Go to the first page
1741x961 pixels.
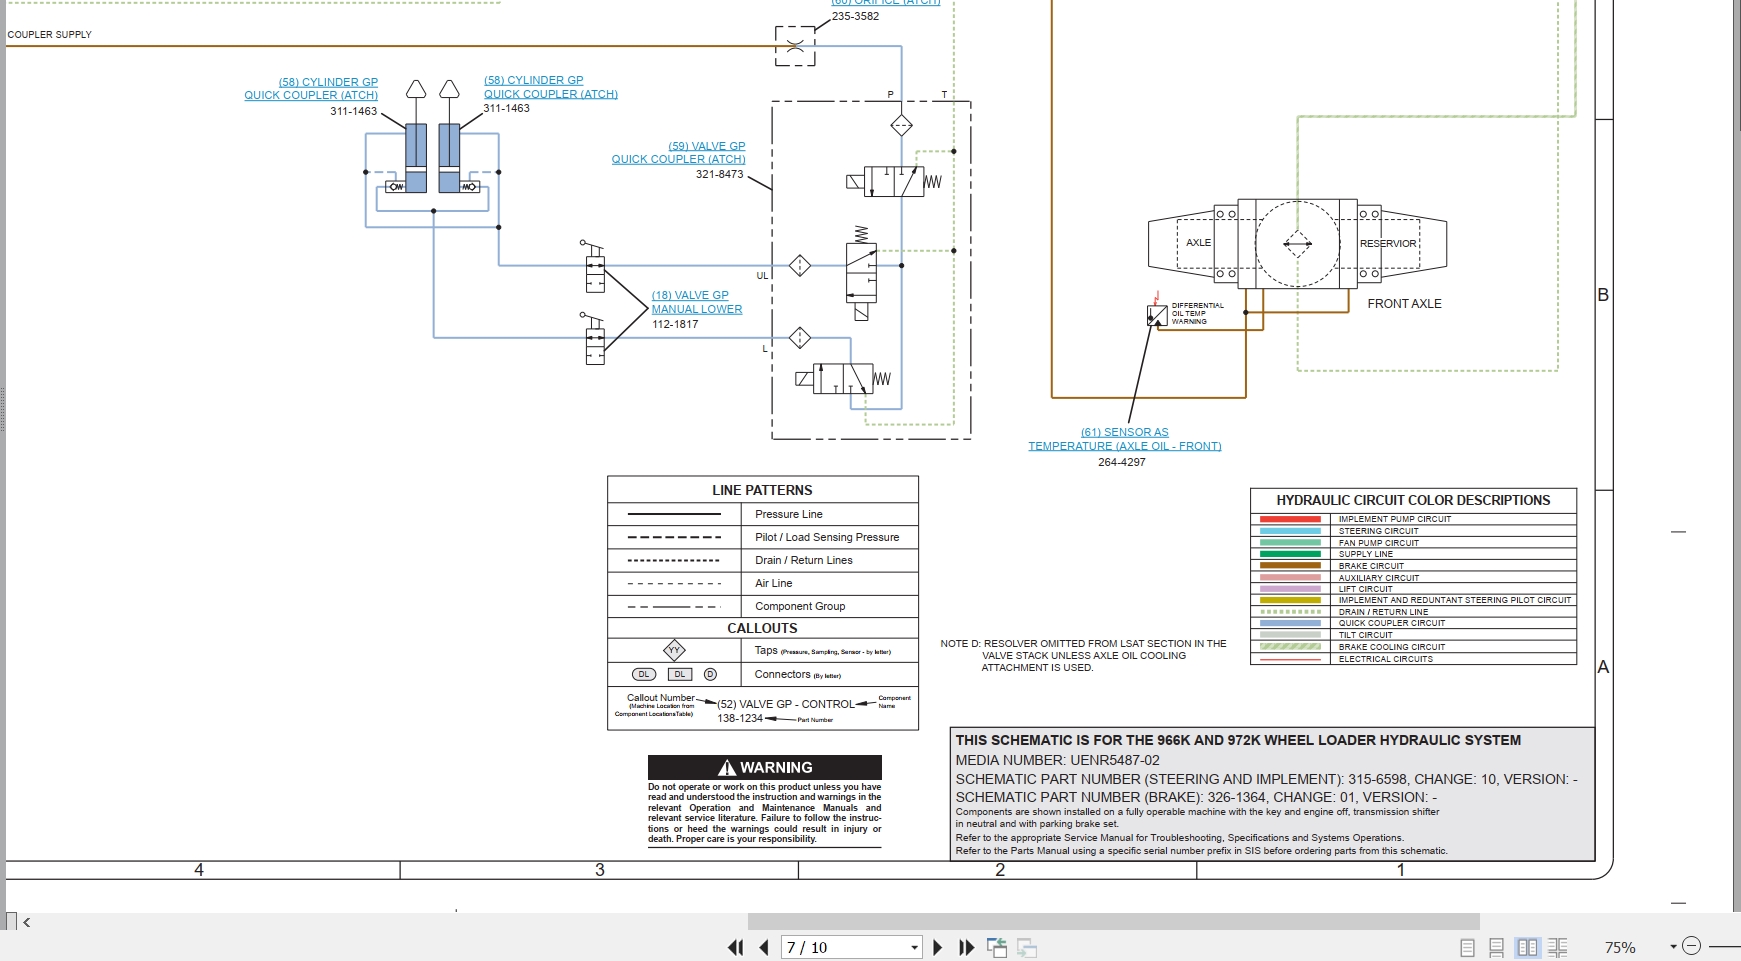[735, 947]
